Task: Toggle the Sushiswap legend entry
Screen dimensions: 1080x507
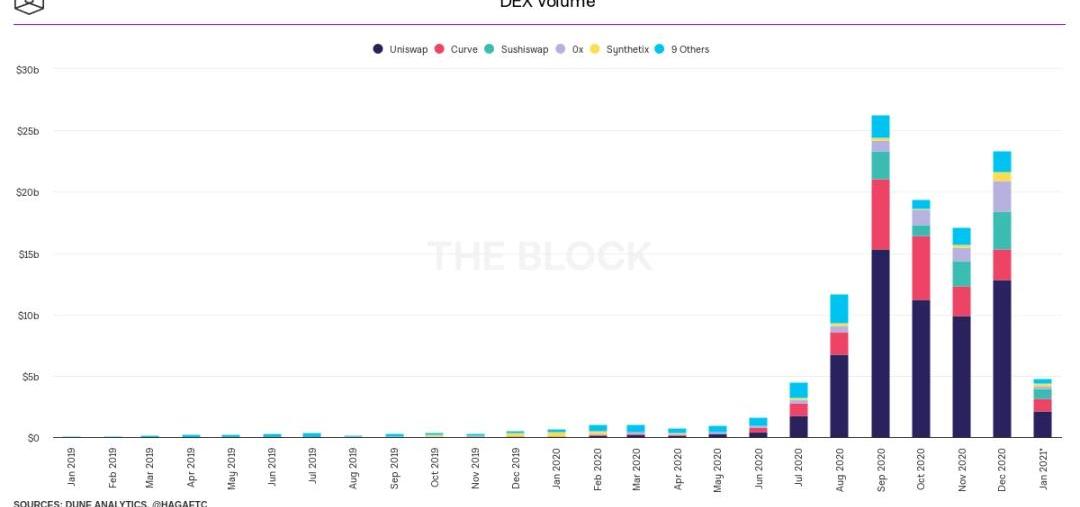Action: (516, 49)
